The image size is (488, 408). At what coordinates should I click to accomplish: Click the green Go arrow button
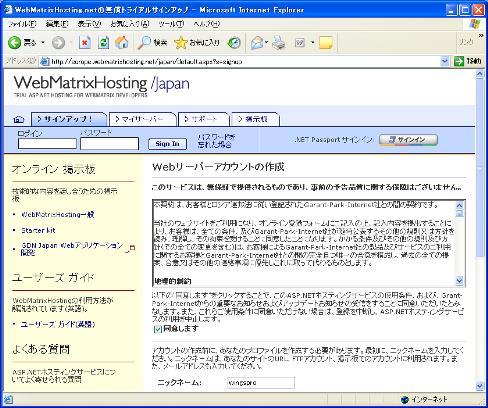[x=459, y=61]
